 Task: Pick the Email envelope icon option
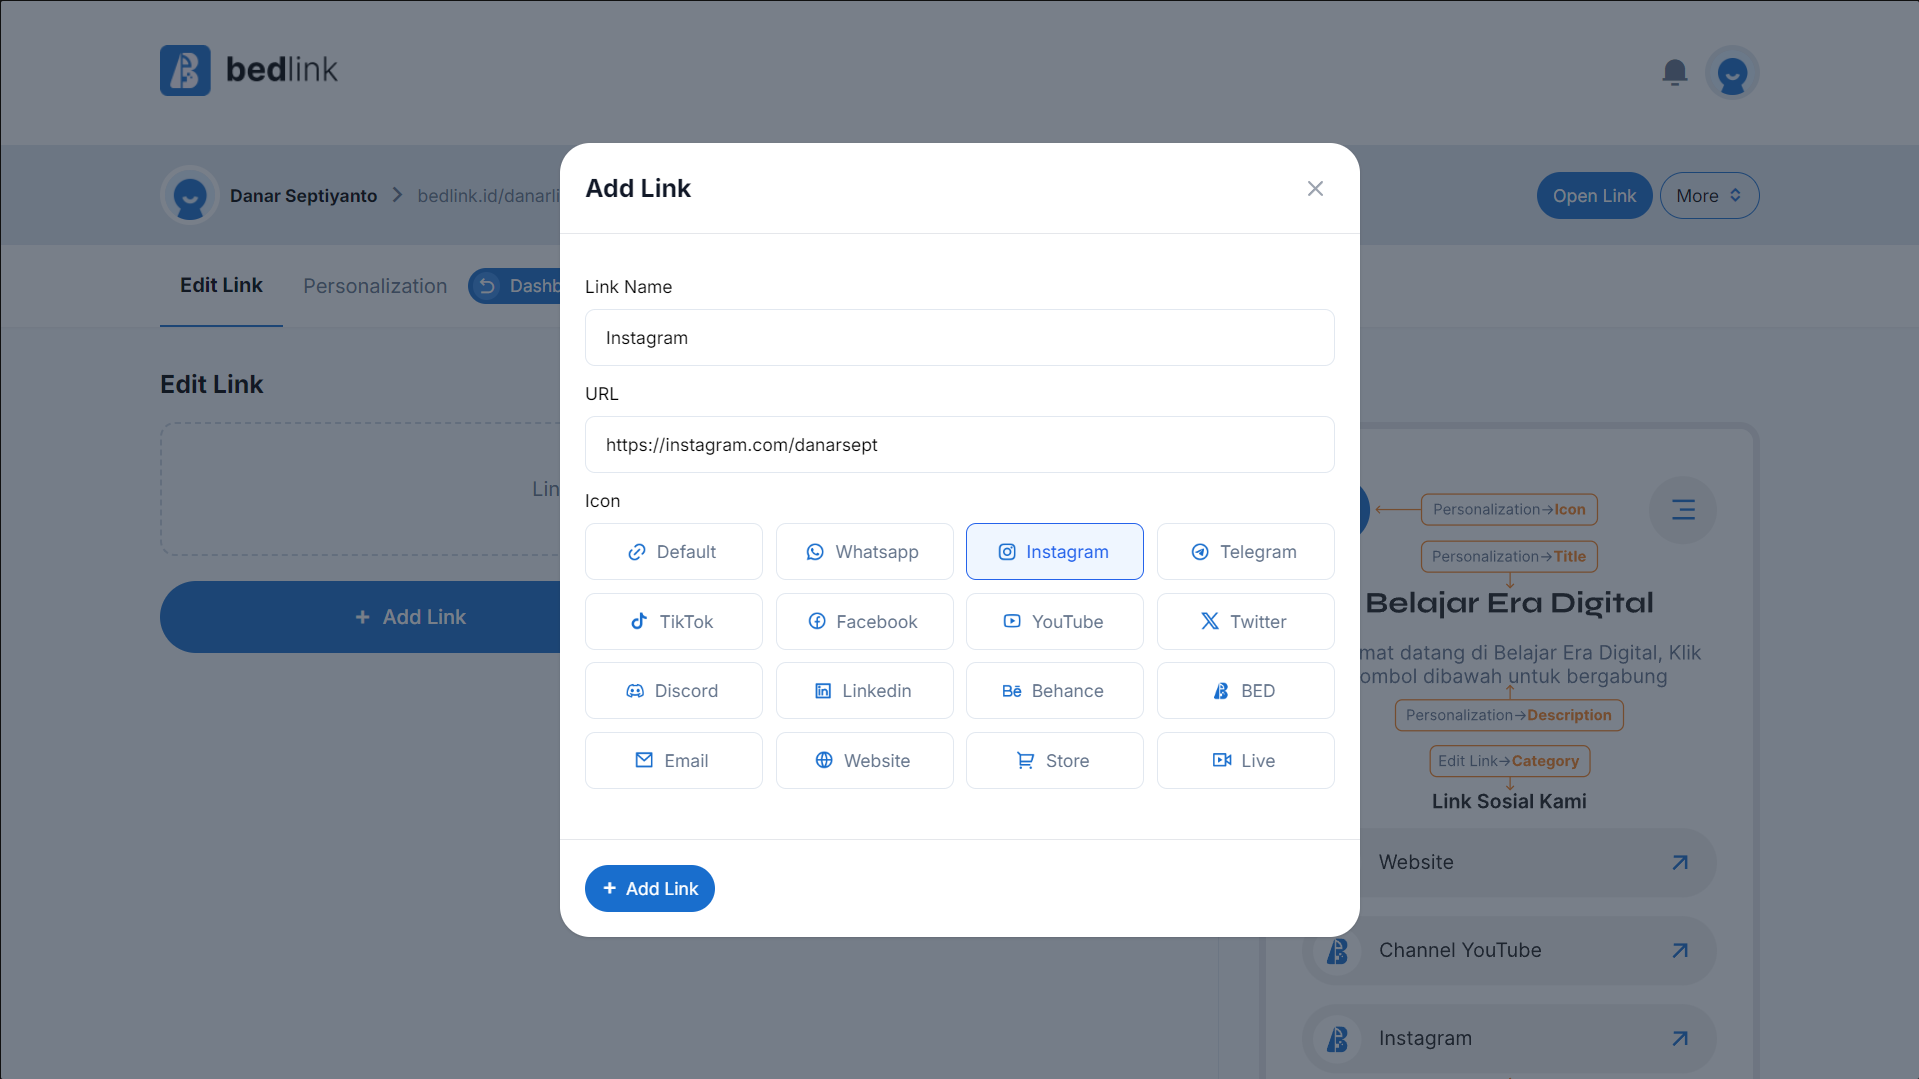pyautogui.click(x=673, y=760)
